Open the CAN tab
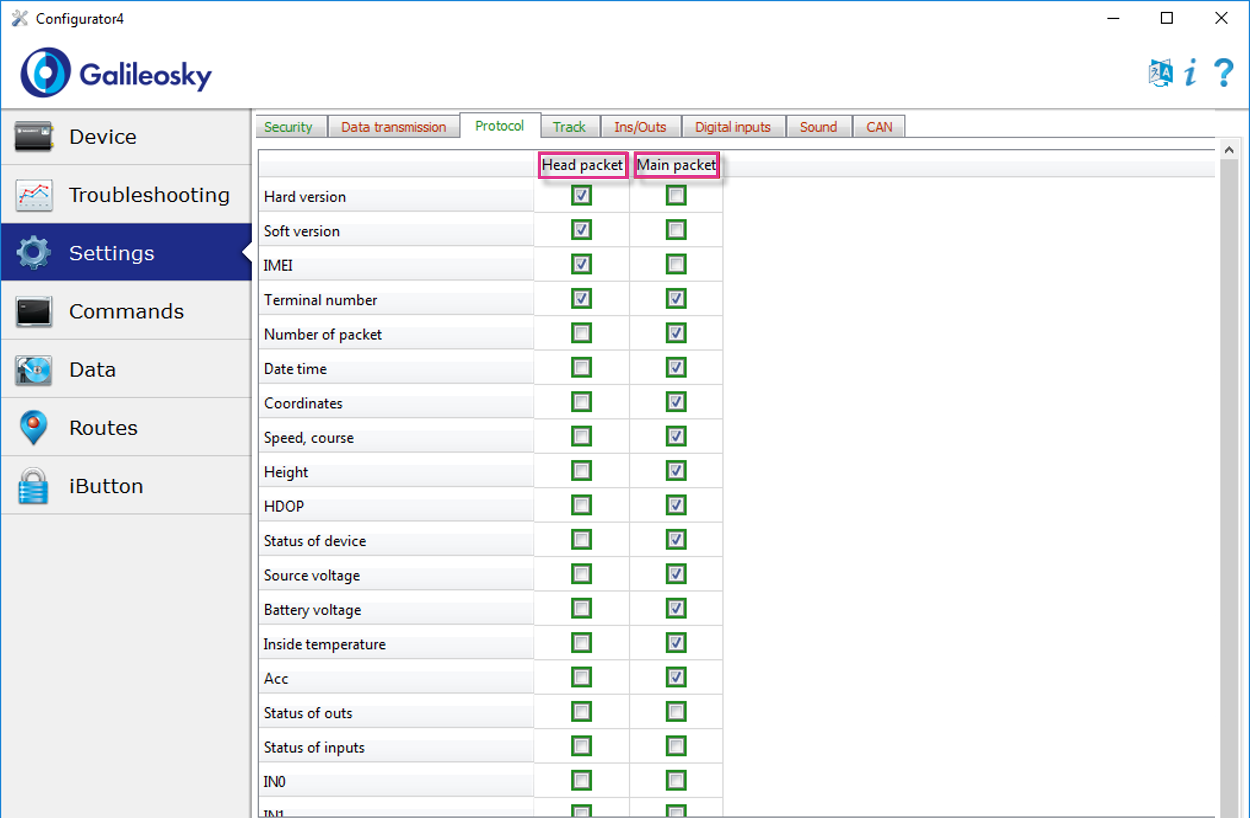Viewport: 1254px width, 818px height. pyautogui.click(x=879, y=127)
